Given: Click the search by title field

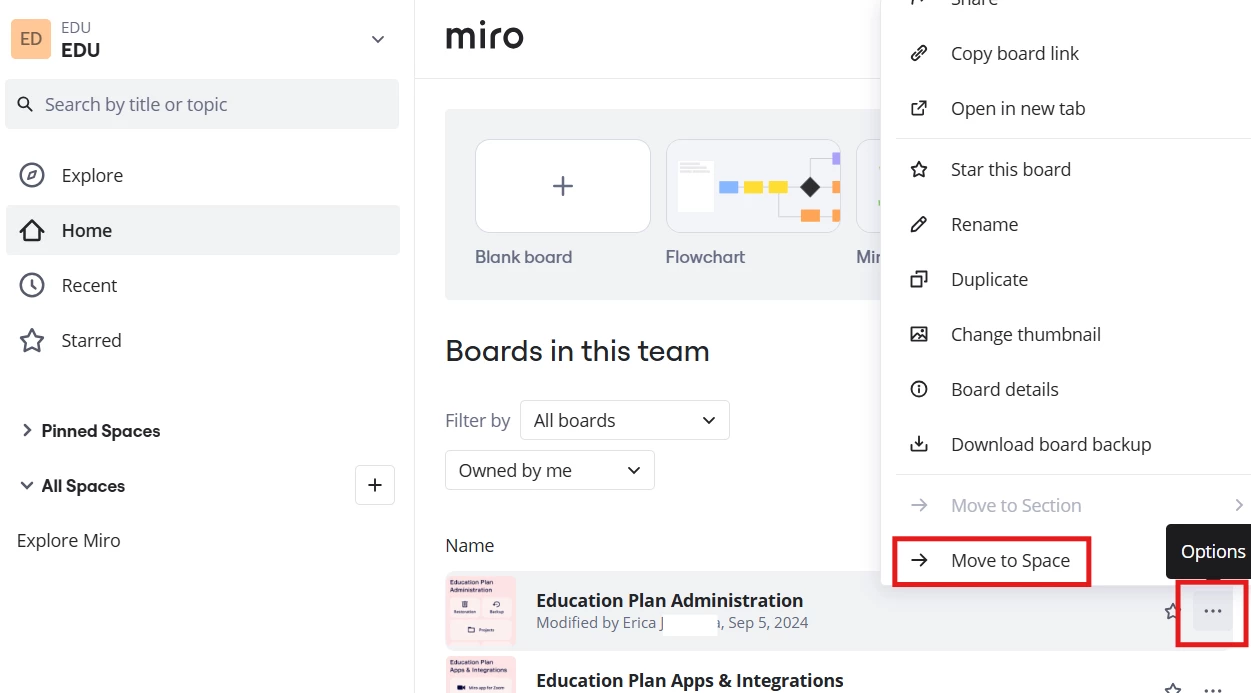Looking at the screenshot, I should (x=202, y=104).
